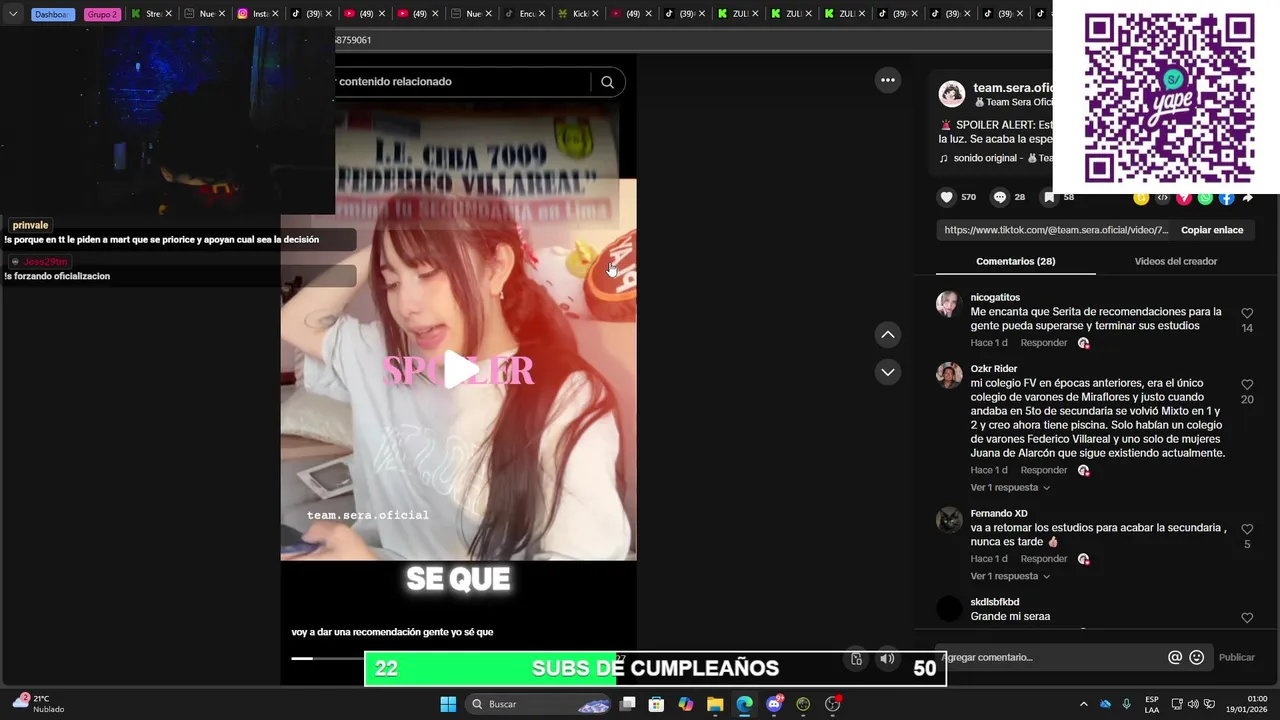Open Discord from the taskbar
This screenshot has width=1280, height=720.
point(773,704)
